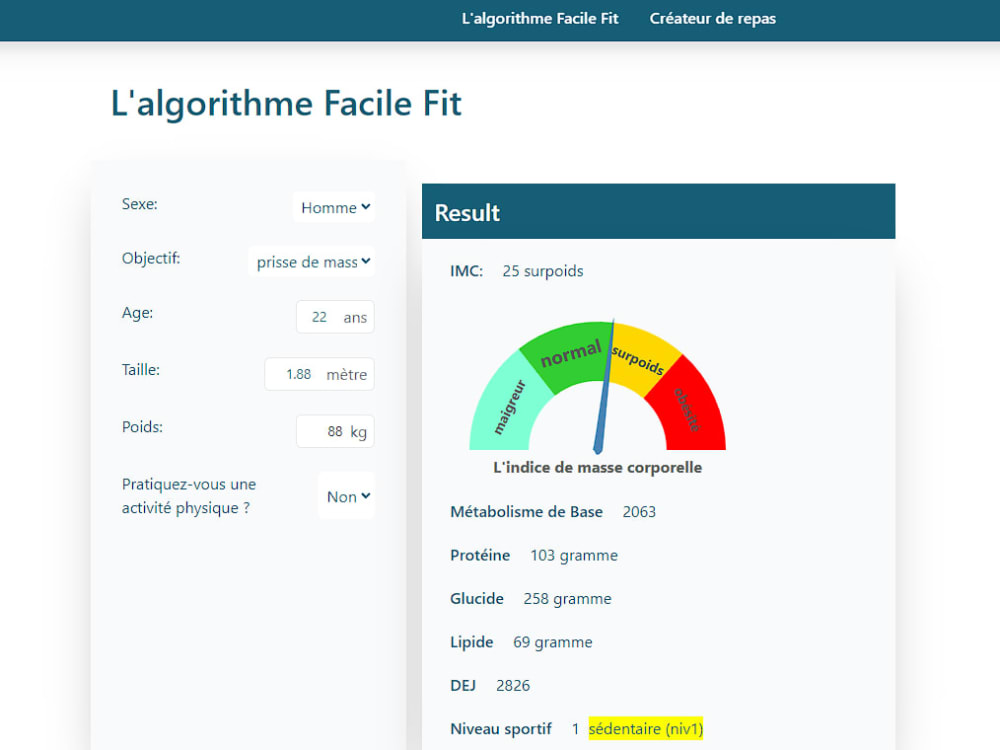Click the highlighted sédentaire (niv1) label

coord(645,729)
